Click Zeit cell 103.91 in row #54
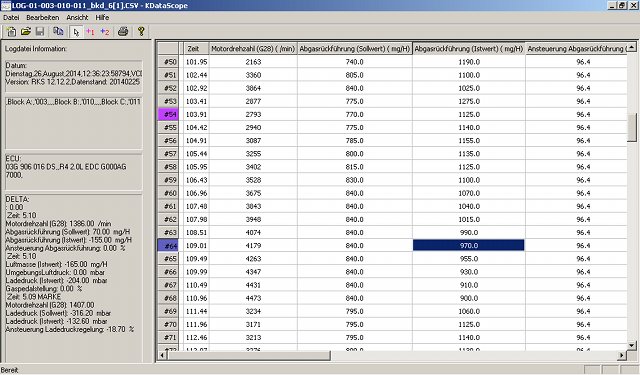The width and height of the screenshot is (640, 375). click(x=196, y=114)
